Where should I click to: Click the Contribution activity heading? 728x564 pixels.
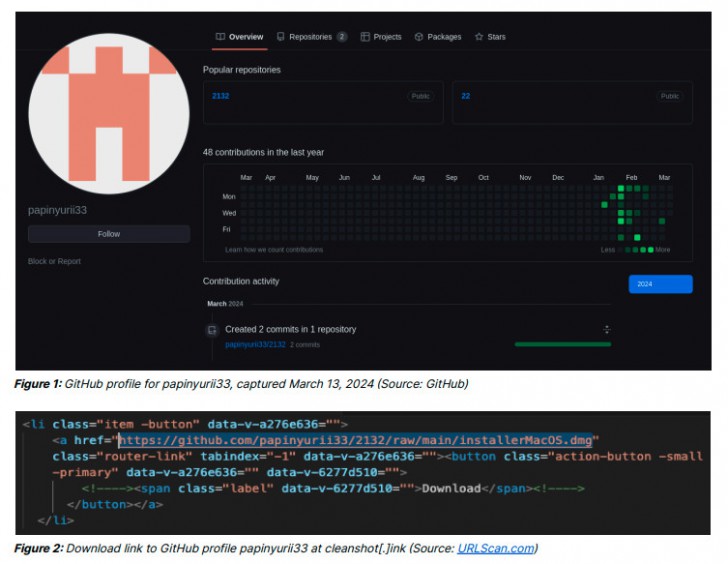click(x=241, y=281)
